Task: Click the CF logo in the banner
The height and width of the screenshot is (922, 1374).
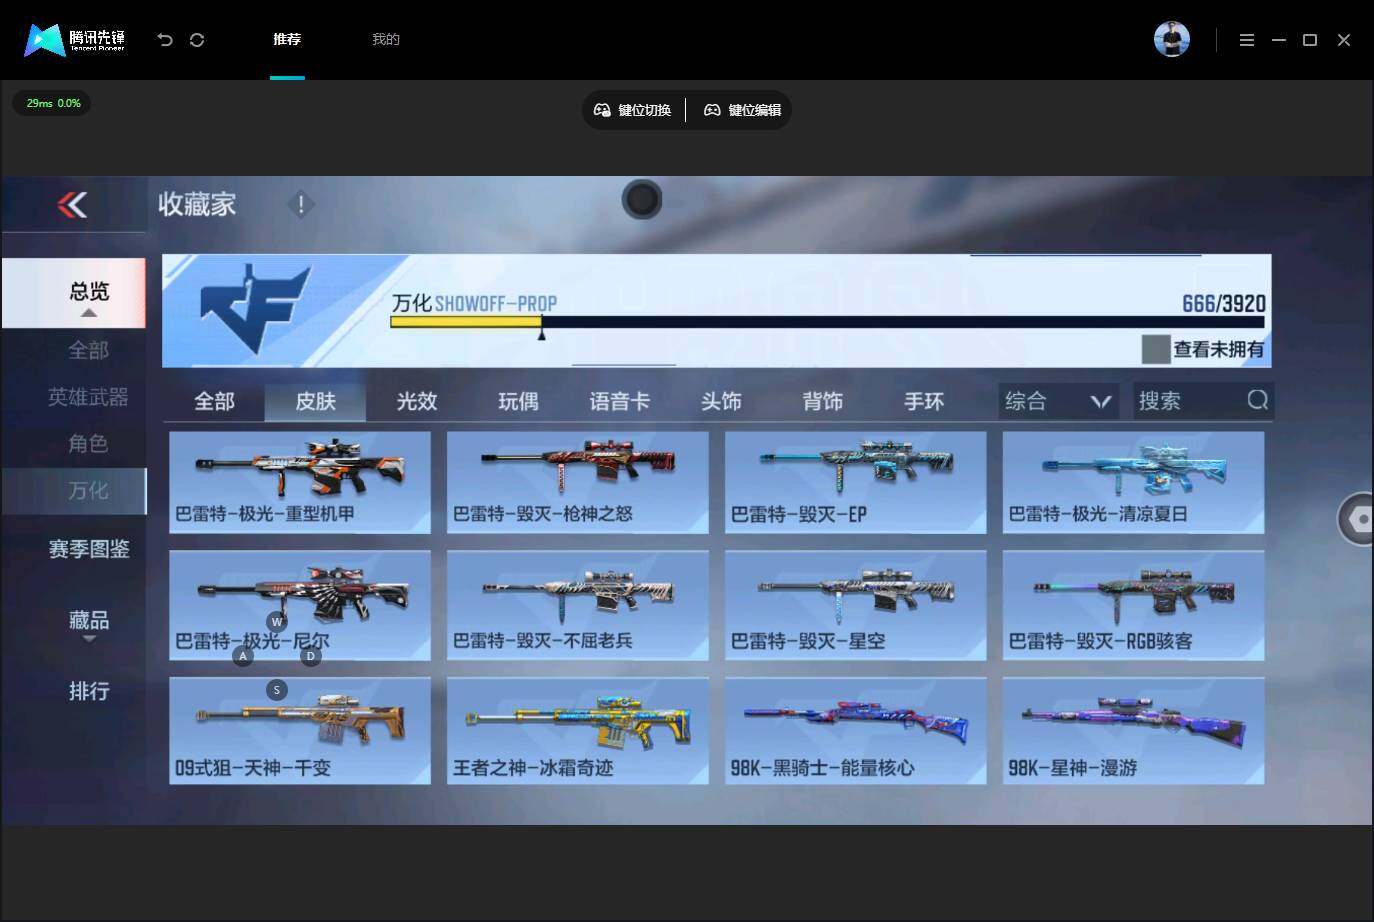Action: pos(256,307)
